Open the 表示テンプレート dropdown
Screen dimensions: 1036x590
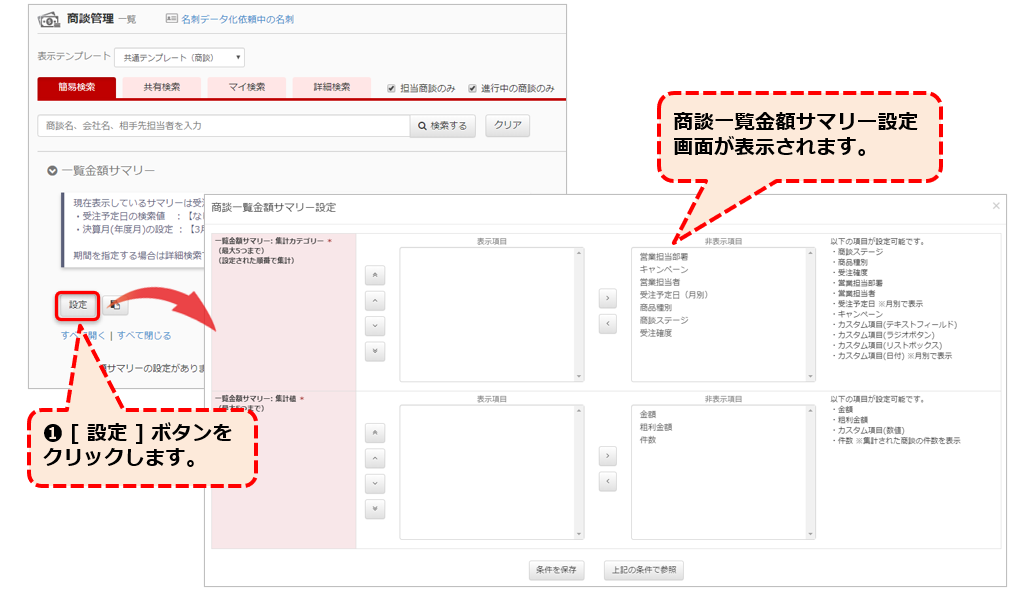click(x=178, y=58)
